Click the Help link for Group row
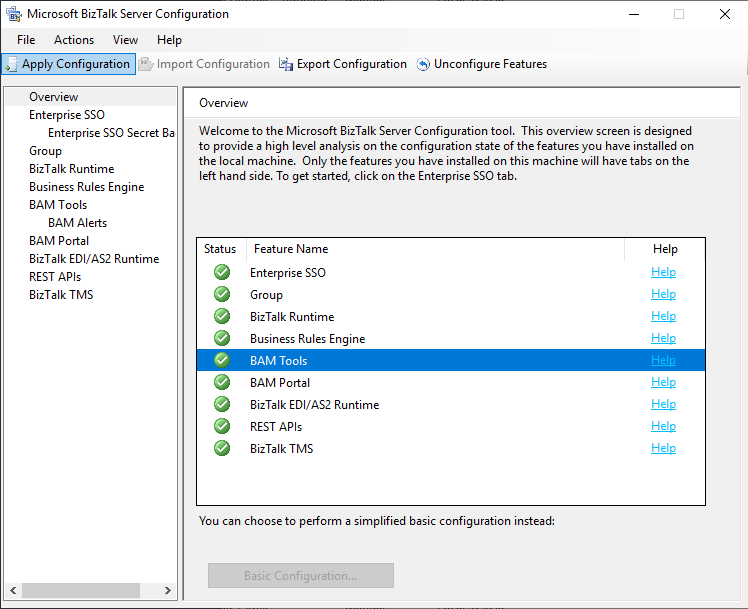The height and width of the screenshot is (609, 748). click(x=663, y=295)
